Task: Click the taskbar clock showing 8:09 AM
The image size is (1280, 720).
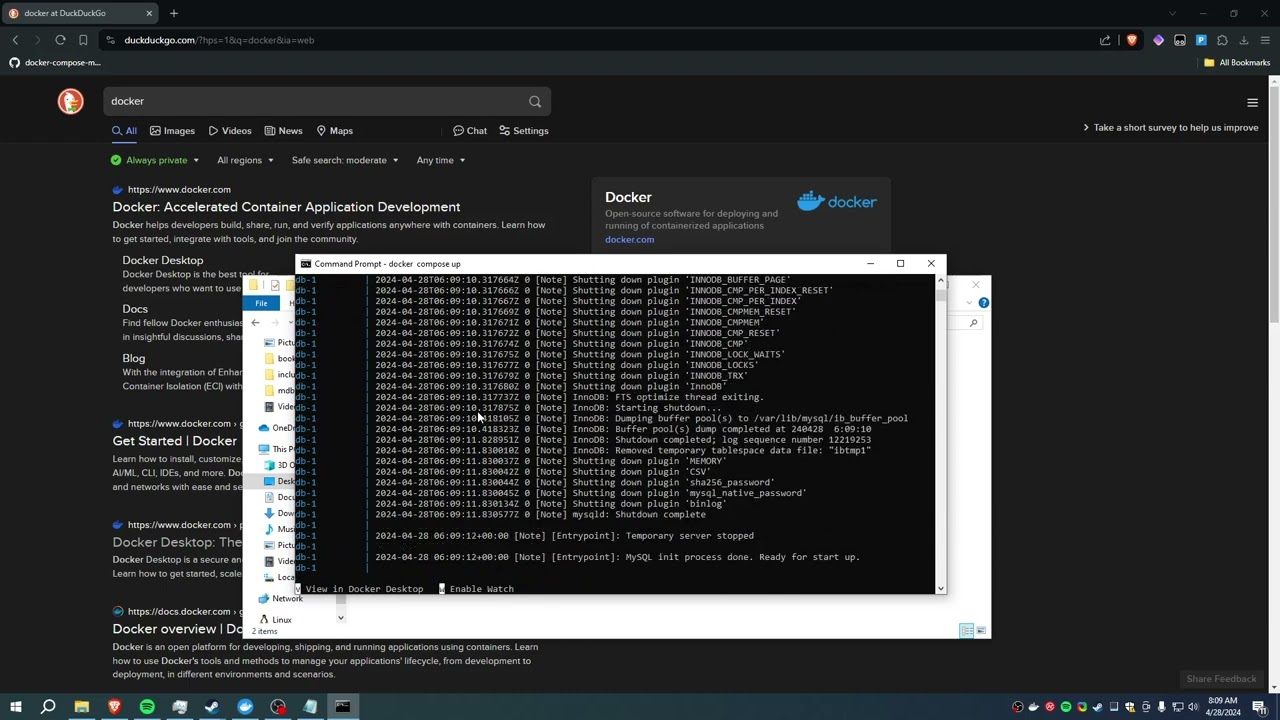Action: click(1223, 707)
